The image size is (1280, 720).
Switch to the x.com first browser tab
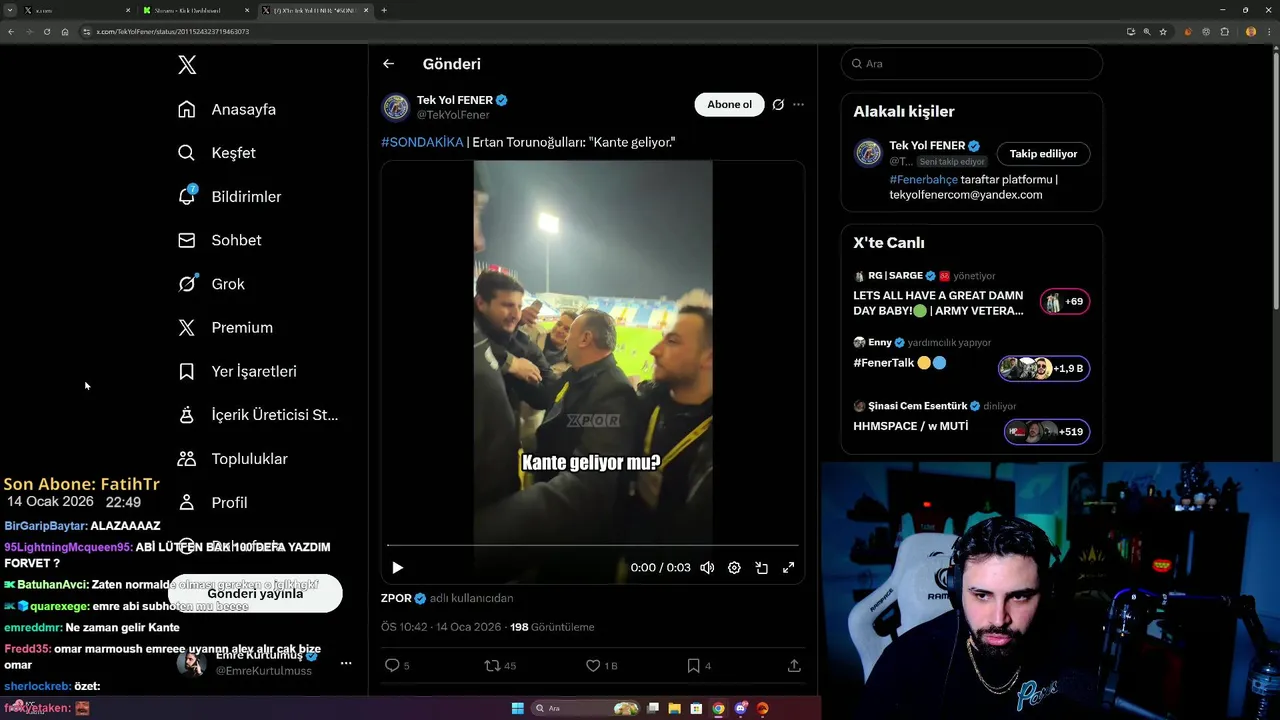click(75, 10)
